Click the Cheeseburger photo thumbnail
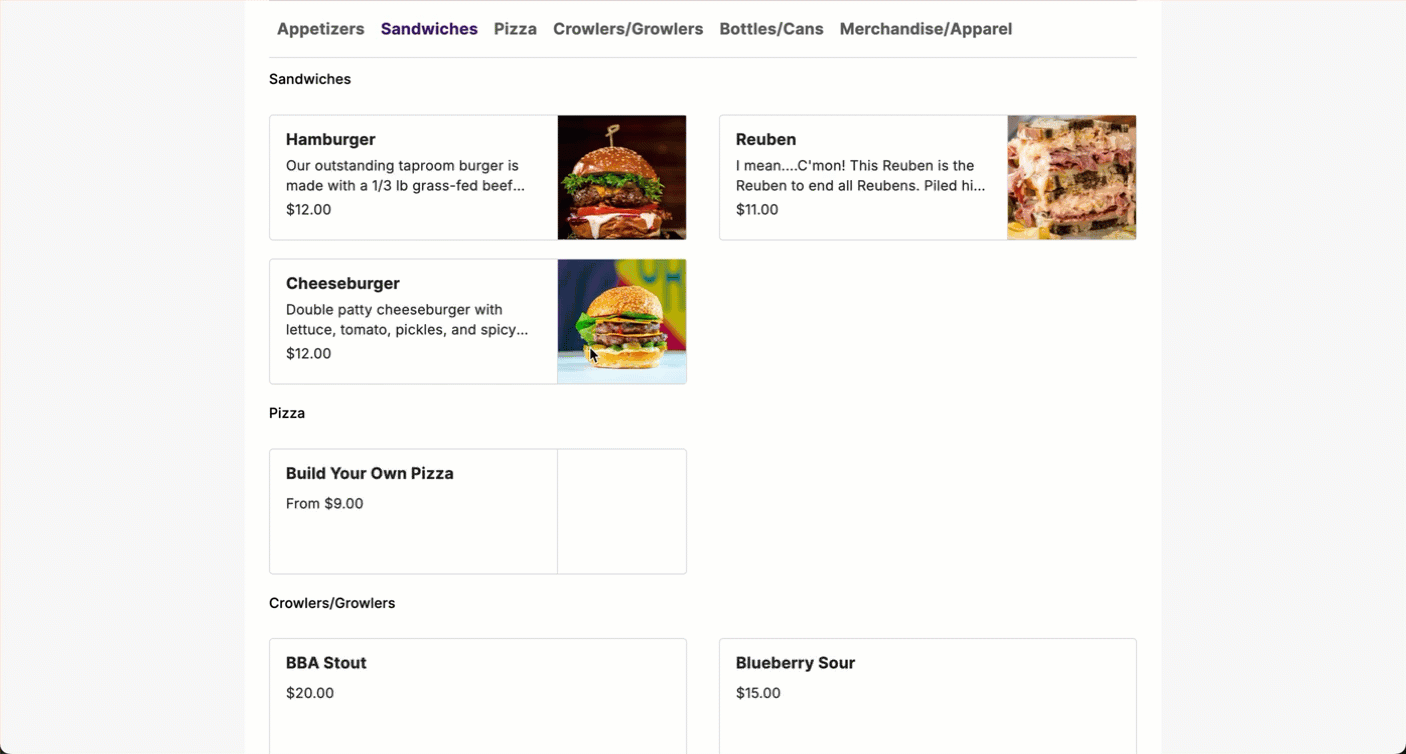The image size is (1406, 754). click(x=621, y=321)
